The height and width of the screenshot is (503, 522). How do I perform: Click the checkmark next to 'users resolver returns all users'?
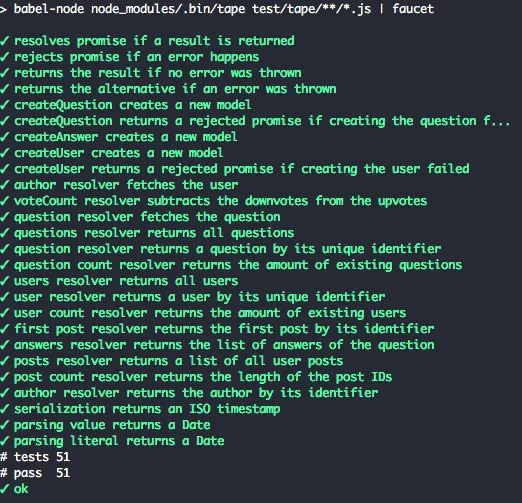pyautogui.click(x=5, y=281)
